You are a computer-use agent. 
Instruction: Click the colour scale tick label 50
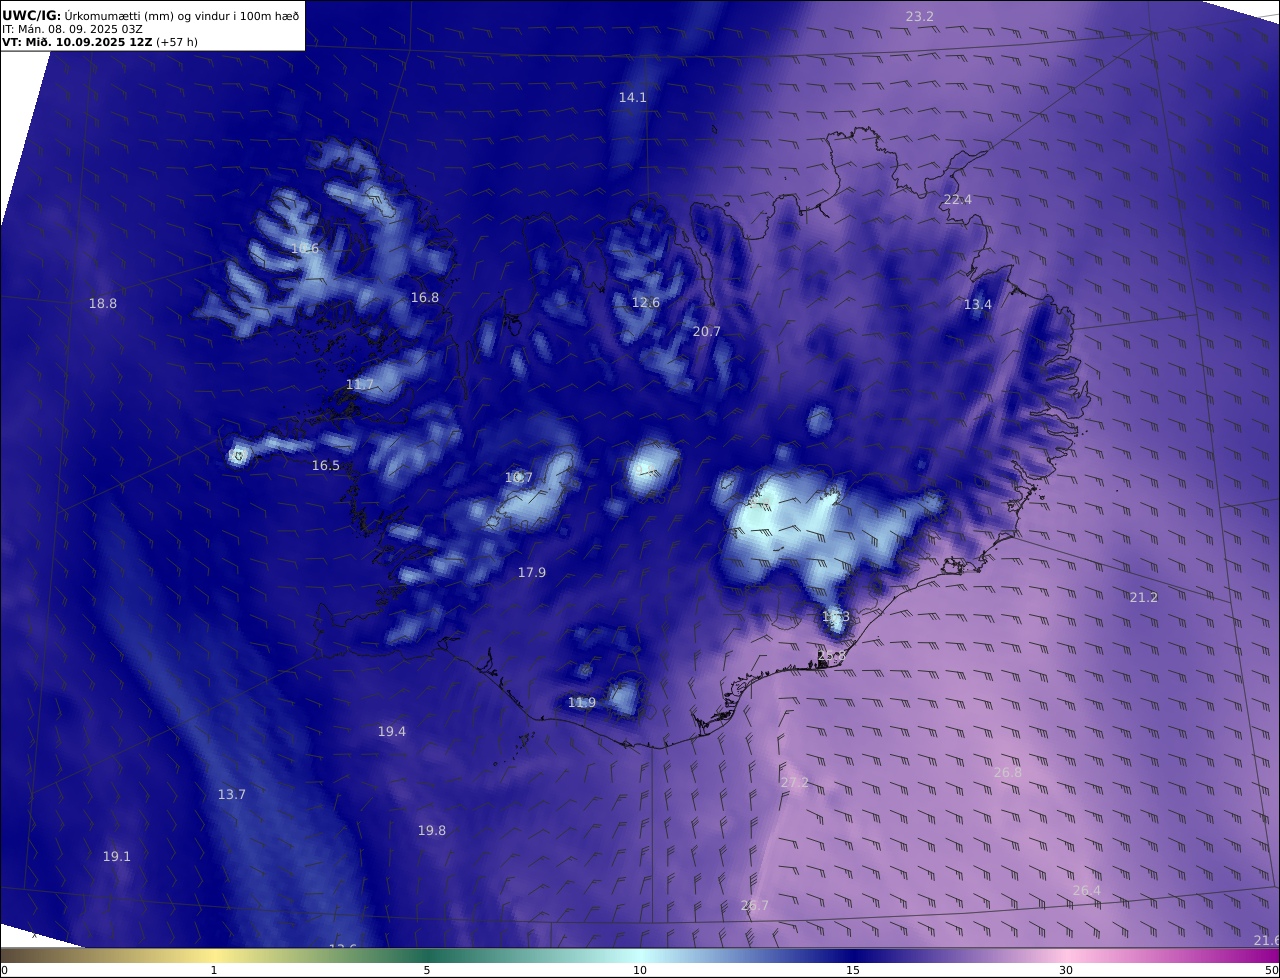[x=1271, y=970]
